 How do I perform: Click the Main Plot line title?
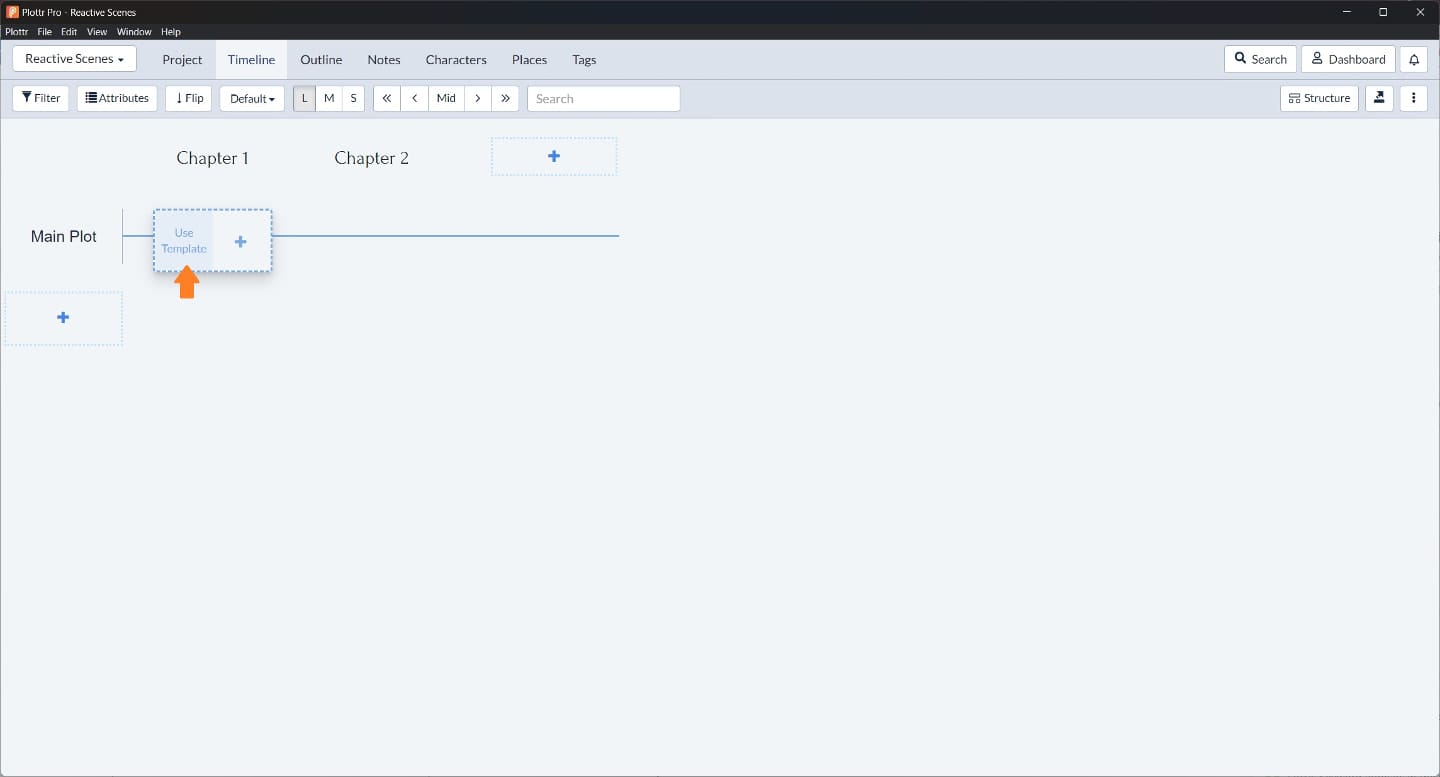click(64, 237)
